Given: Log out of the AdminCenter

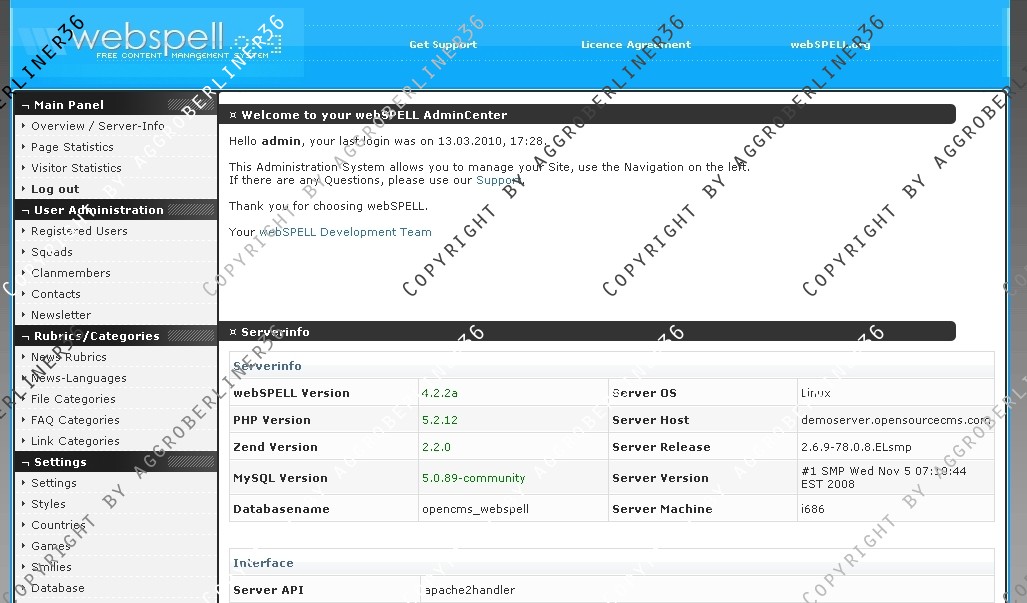Looking at the screenshot, I should pyautogui.click(x=55, y=189).
